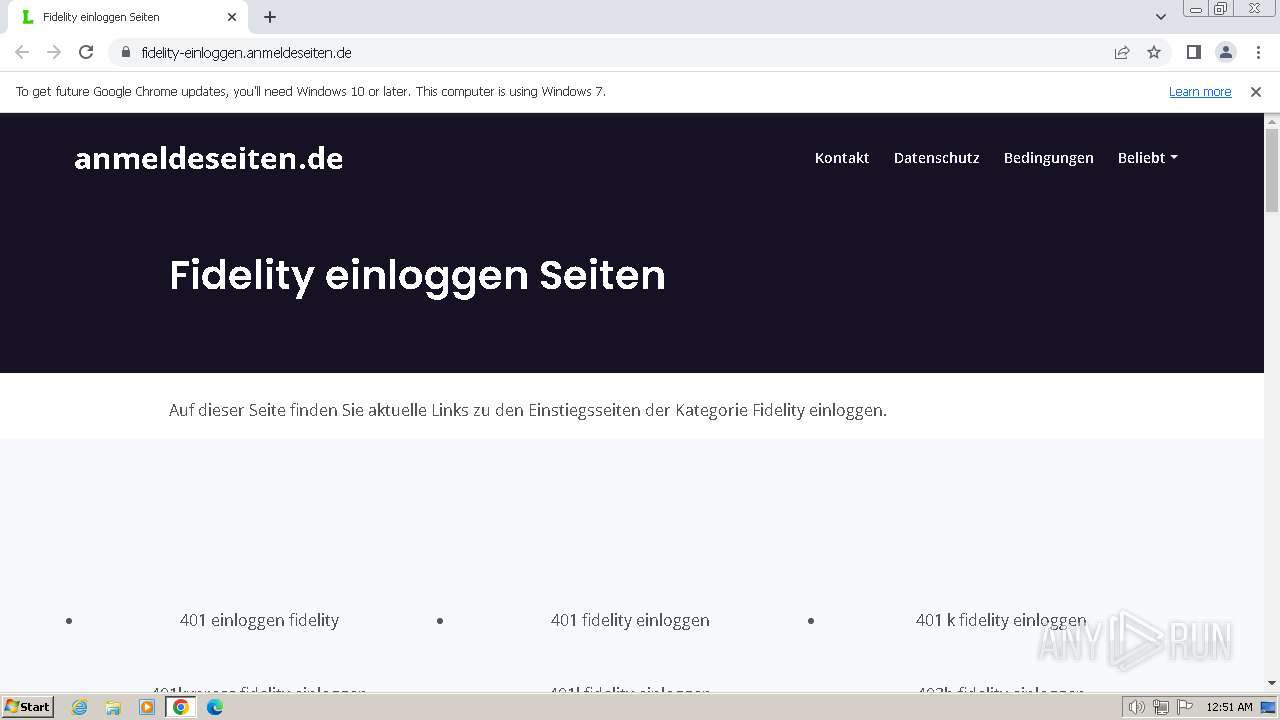
Task: Close the Fidelity einloggen Seiten tab
Action: 232,17
